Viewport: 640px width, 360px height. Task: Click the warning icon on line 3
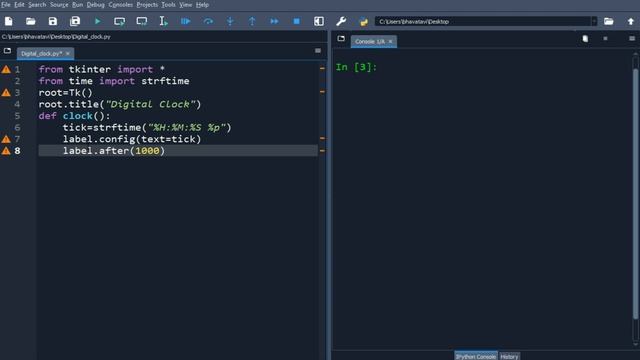point(6,93)
